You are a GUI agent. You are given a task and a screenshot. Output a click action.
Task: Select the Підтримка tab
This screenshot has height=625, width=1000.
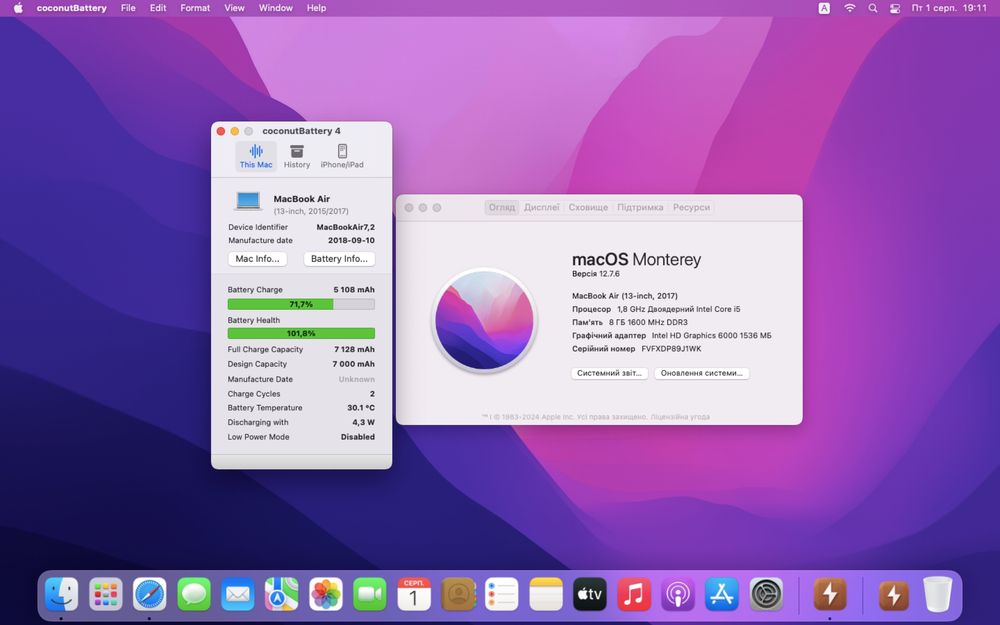click(640, 207)
